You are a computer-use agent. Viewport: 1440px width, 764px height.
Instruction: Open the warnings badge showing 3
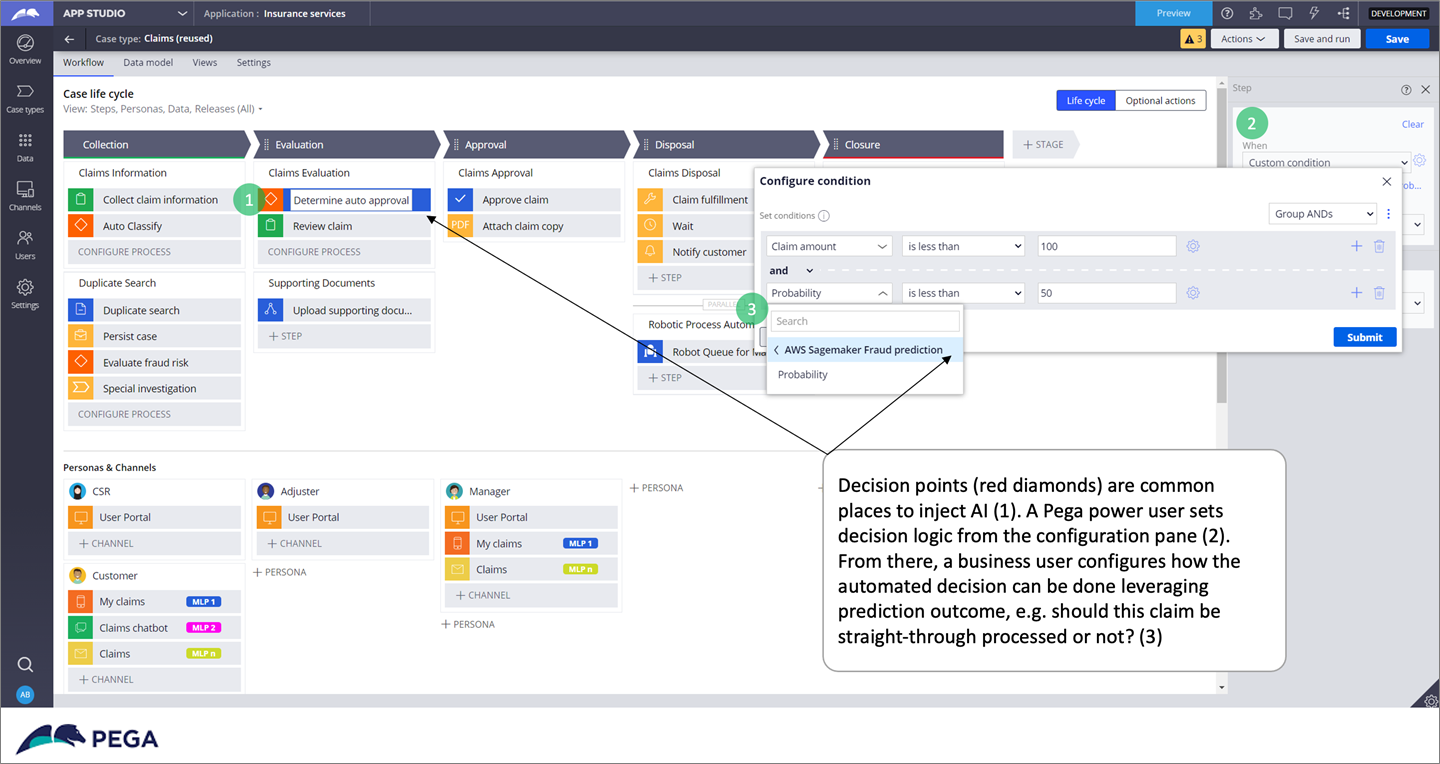pos(1193,39)
